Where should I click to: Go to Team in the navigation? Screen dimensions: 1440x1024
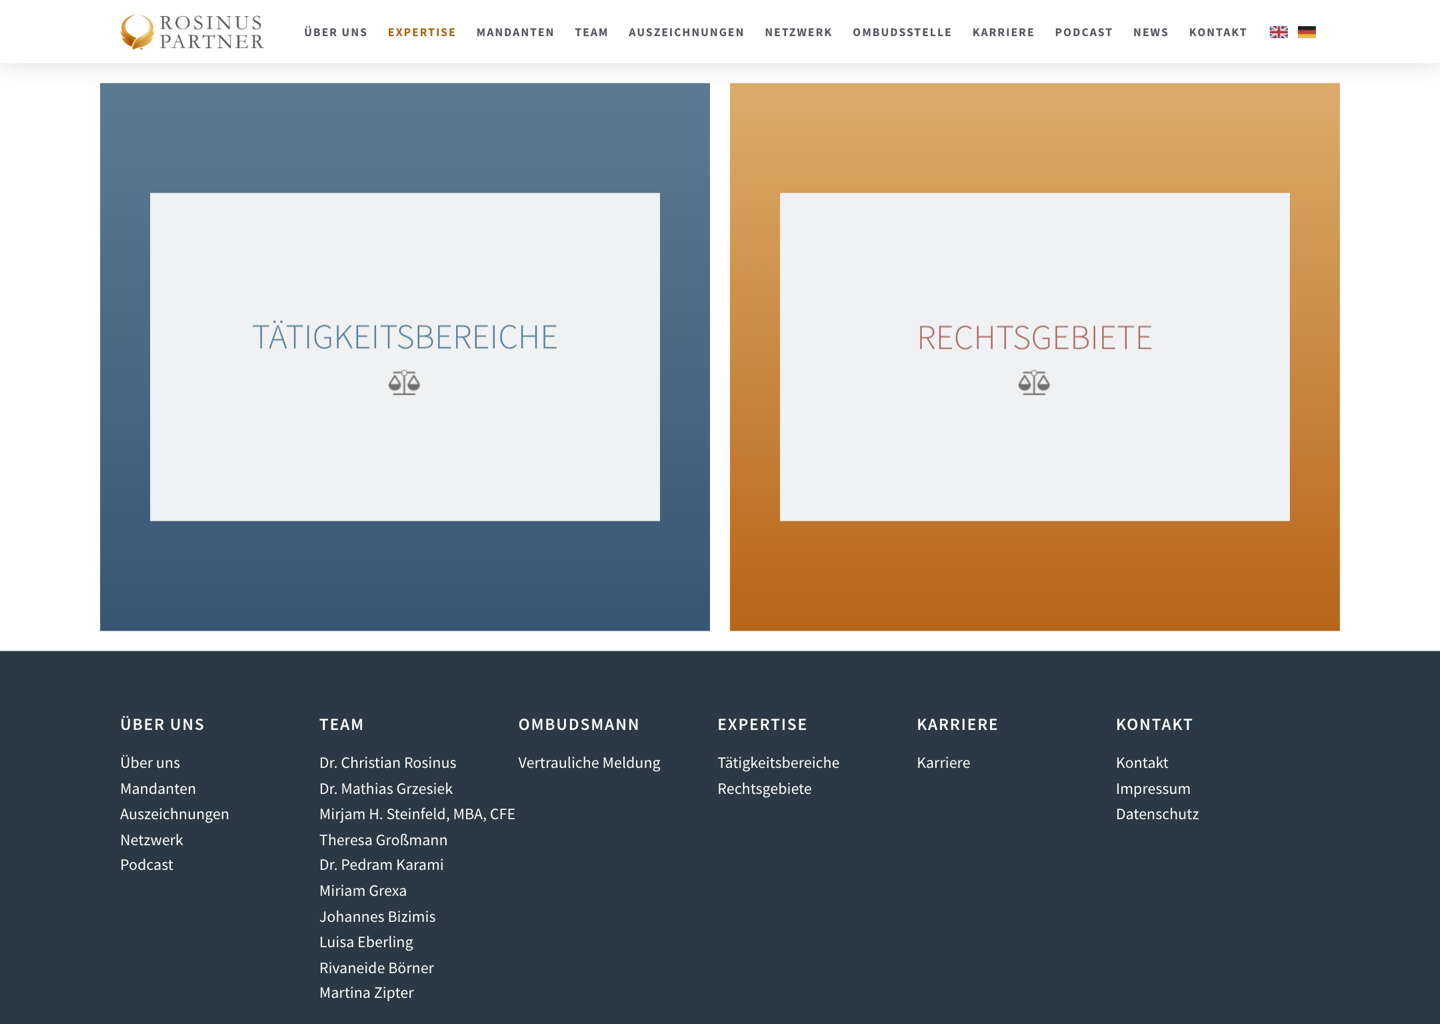[591, 32]
